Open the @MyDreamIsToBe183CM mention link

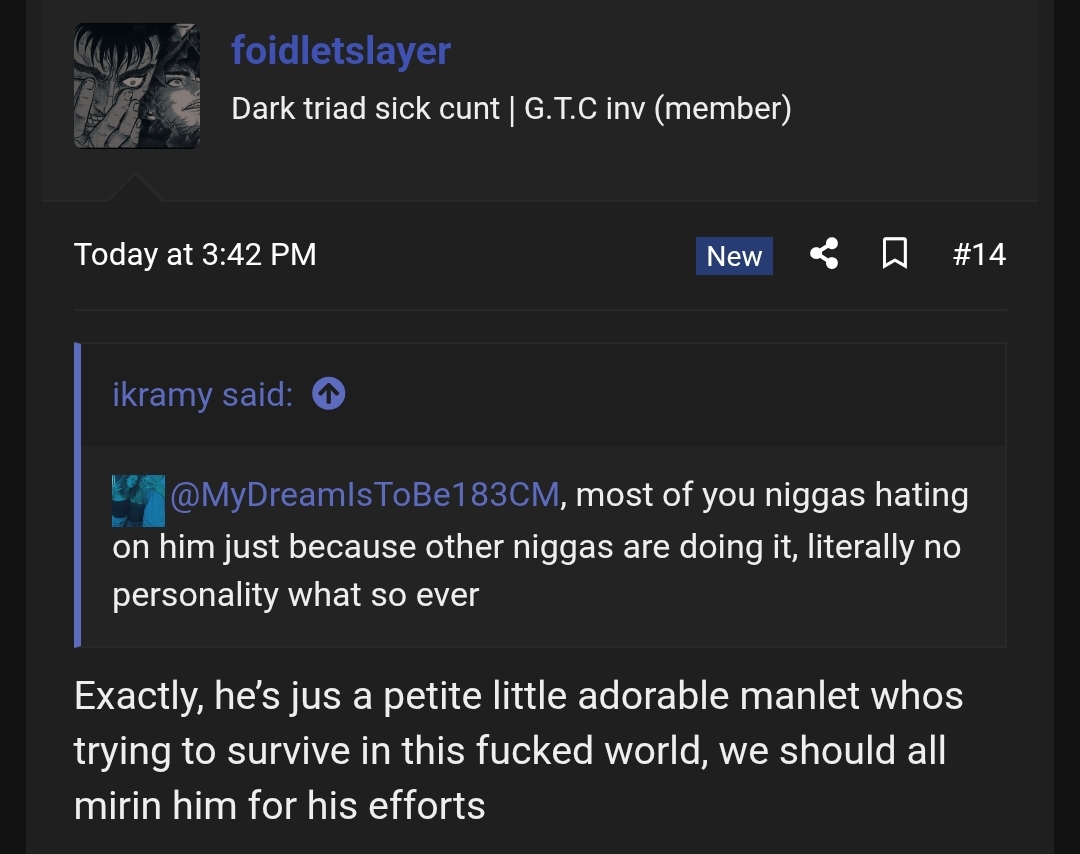pyautogui.click(x=365, y=495)
